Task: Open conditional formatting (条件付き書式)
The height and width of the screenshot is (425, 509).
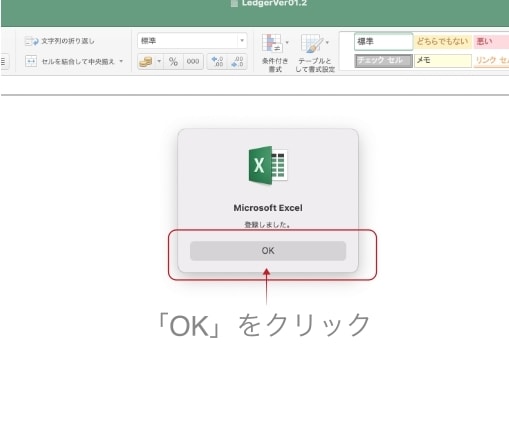Action: [x=275, y=53]
